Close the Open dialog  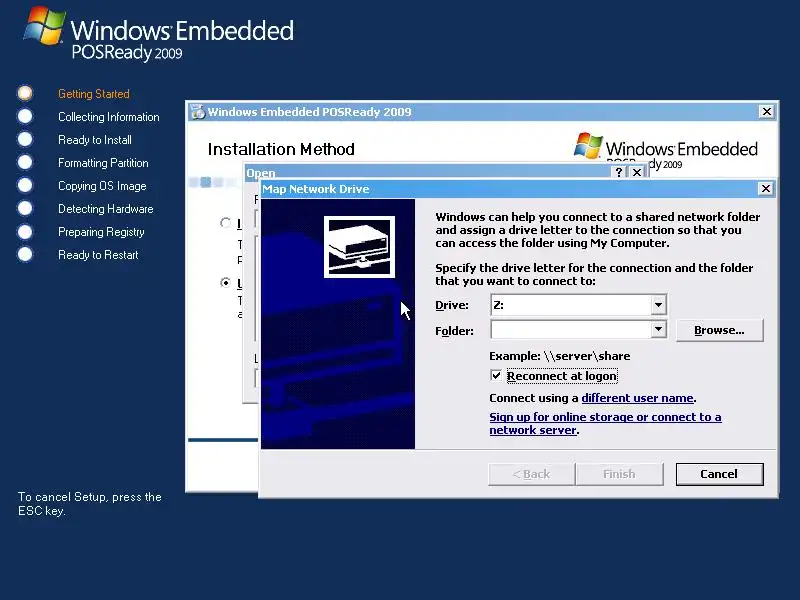pos(637,172)
